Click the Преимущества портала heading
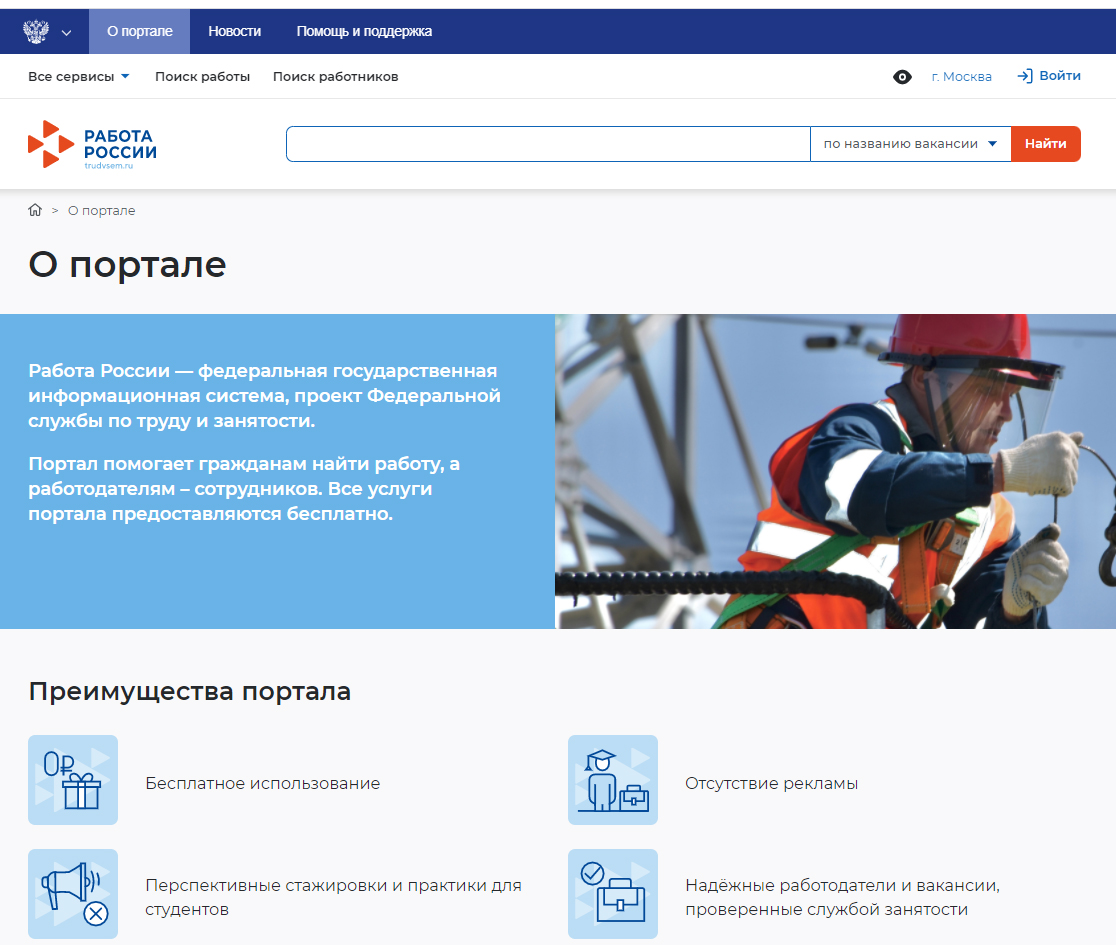Viewport: 1116px width, 945px height. tap(189, 692)
